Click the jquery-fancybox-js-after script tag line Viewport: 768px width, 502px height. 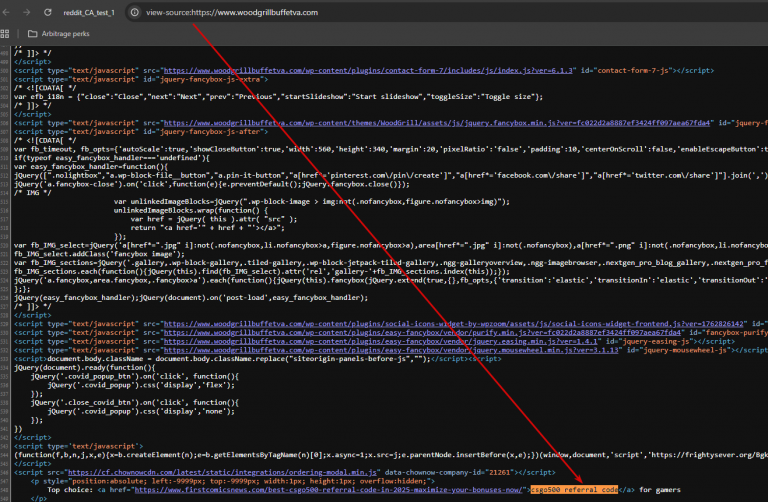click(x=141, y=132)
